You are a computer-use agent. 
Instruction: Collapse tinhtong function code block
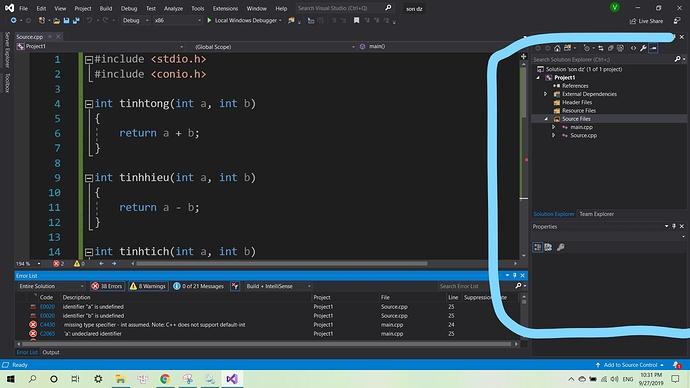88,104
